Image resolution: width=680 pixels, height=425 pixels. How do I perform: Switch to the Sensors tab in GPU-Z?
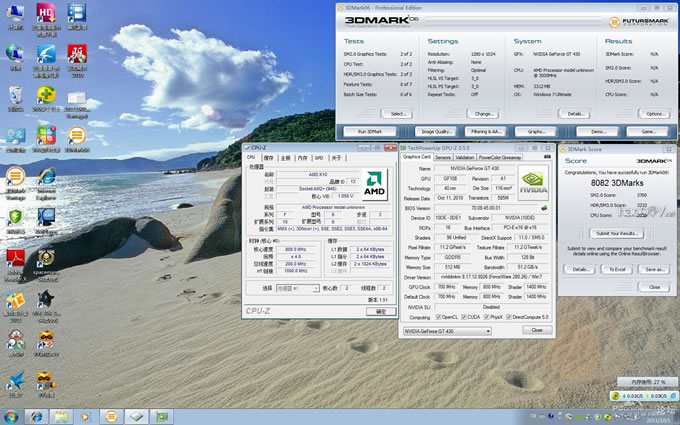click(443, 157)
